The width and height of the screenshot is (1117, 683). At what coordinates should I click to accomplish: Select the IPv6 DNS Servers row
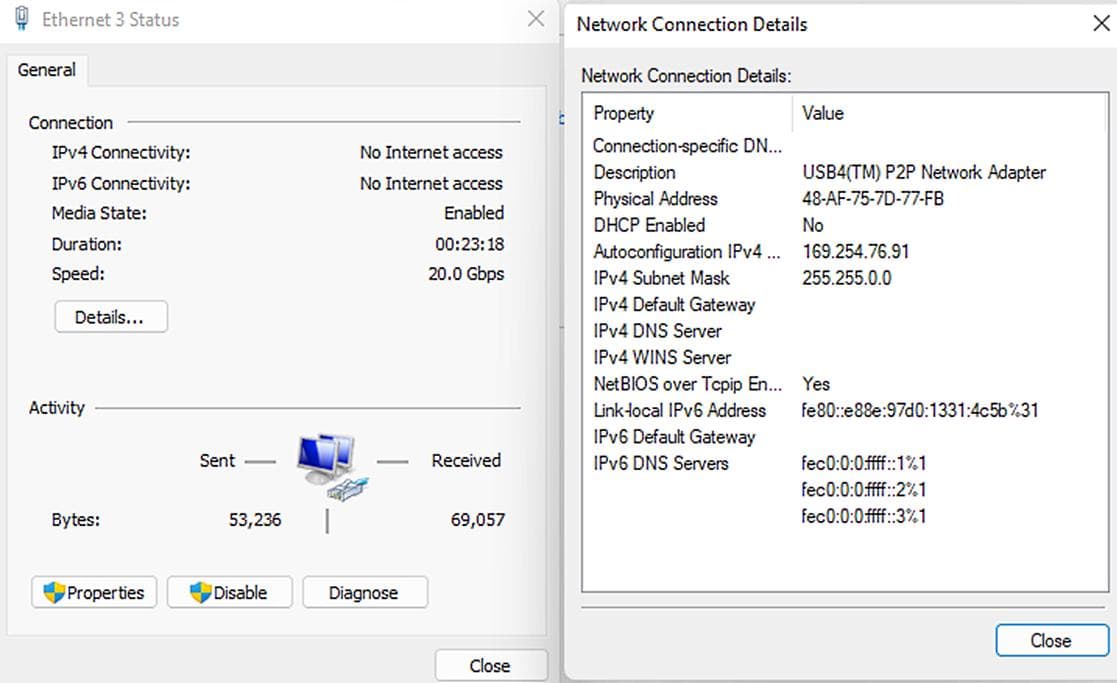845,463
